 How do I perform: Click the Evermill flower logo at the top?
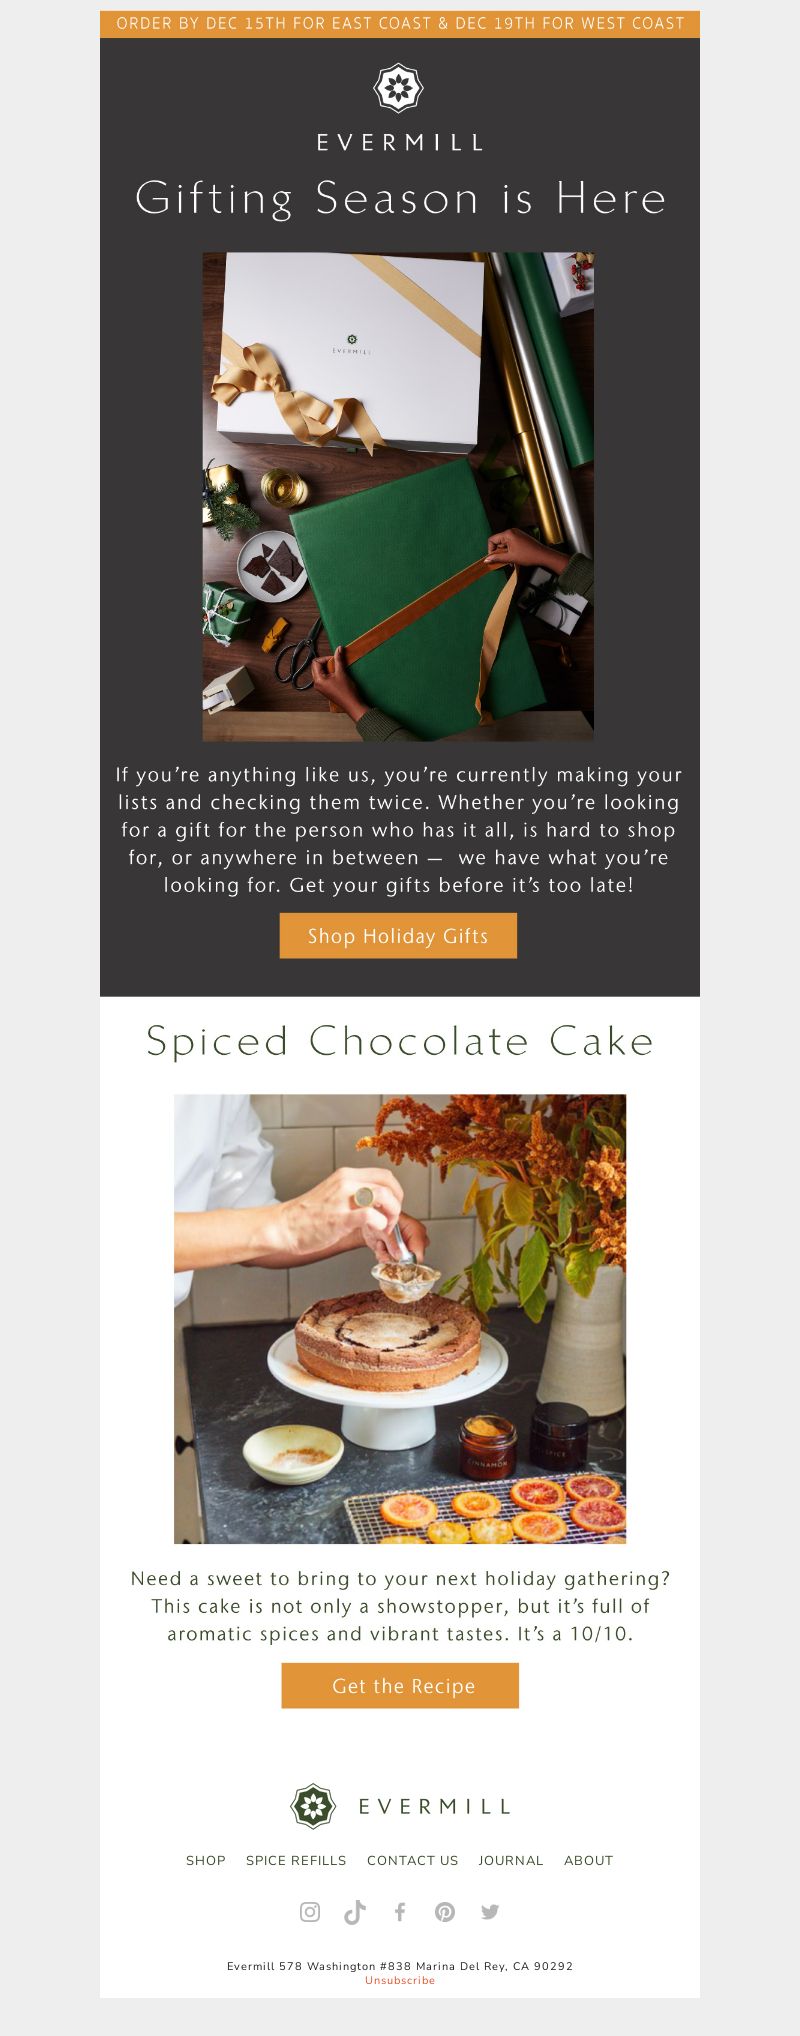point(398,88)
